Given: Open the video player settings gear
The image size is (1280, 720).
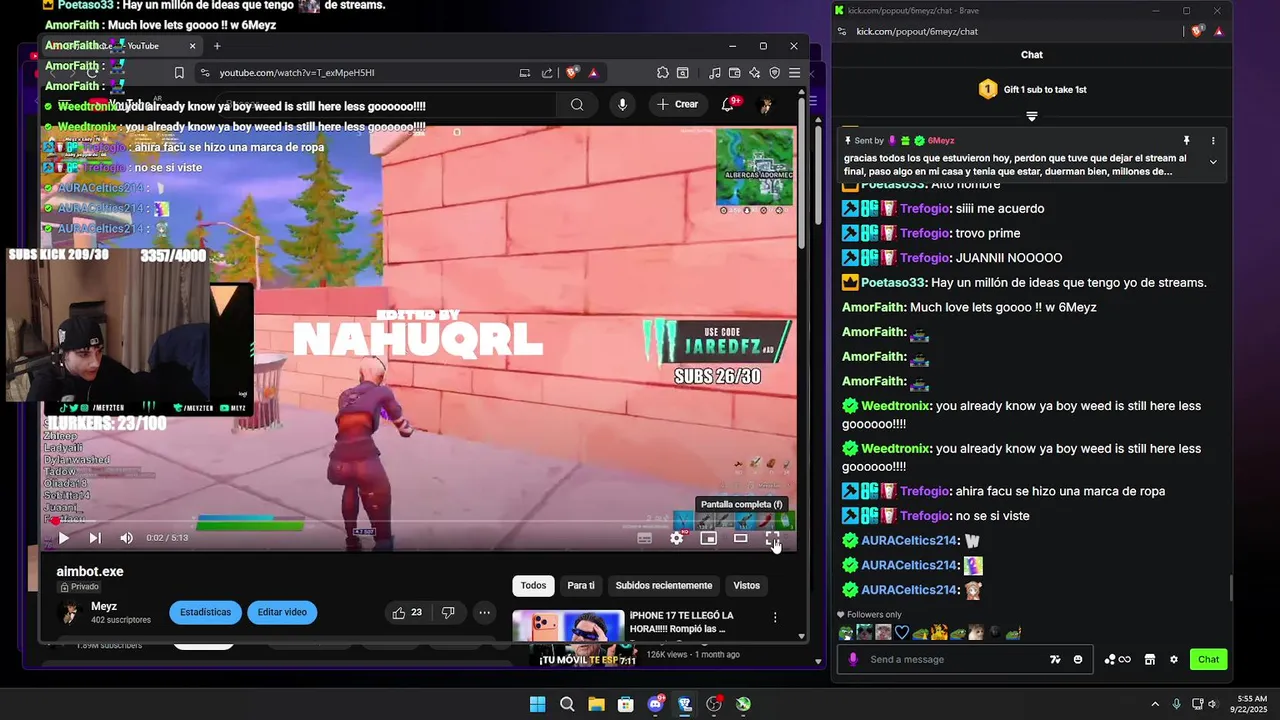Looking at the screenshot, I should click(x=677, y=538).
